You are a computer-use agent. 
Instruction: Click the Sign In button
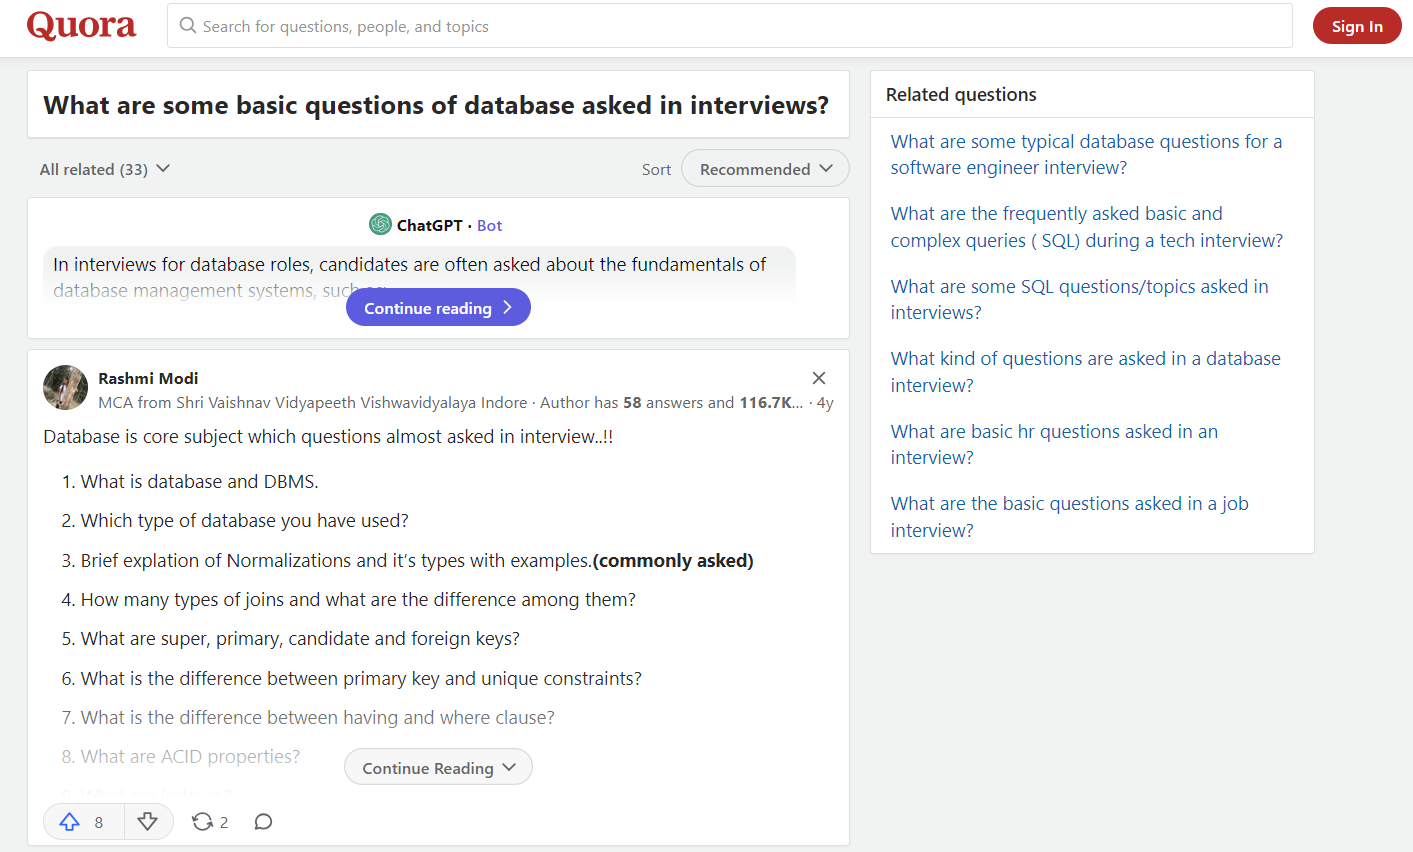pos(1357,26)
